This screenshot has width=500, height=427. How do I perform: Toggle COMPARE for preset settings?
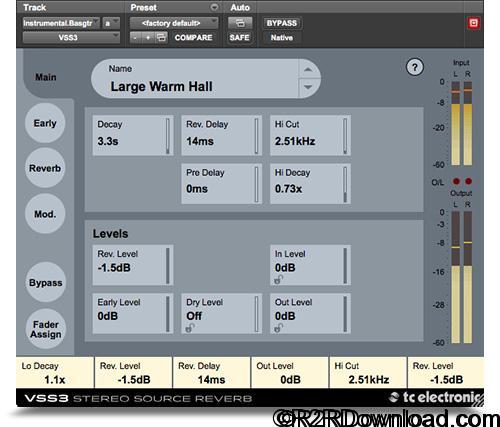(193, 37)
